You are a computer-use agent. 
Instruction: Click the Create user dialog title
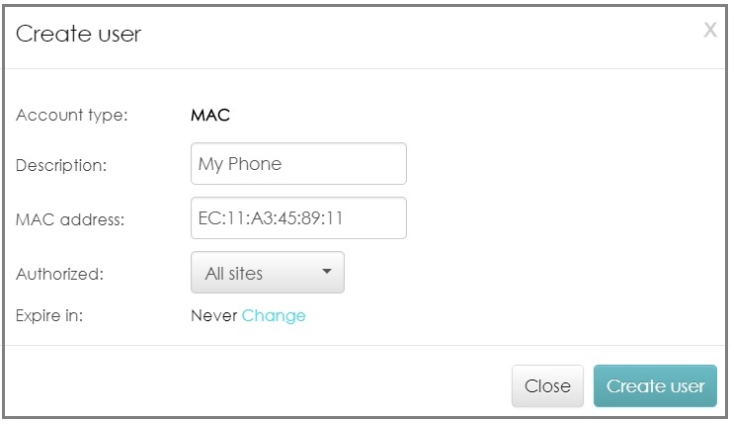click(x=79, y=35)
